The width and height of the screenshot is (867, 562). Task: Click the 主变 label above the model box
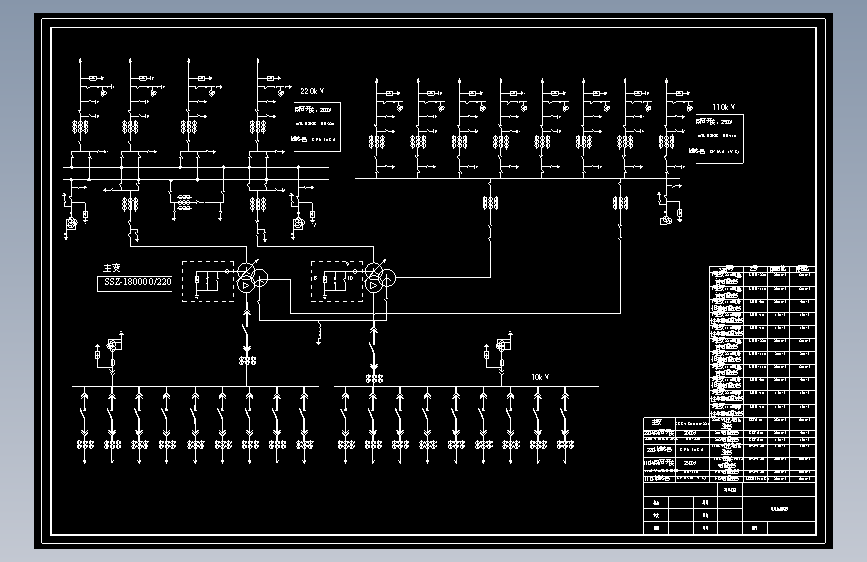[x=111, y=268]
